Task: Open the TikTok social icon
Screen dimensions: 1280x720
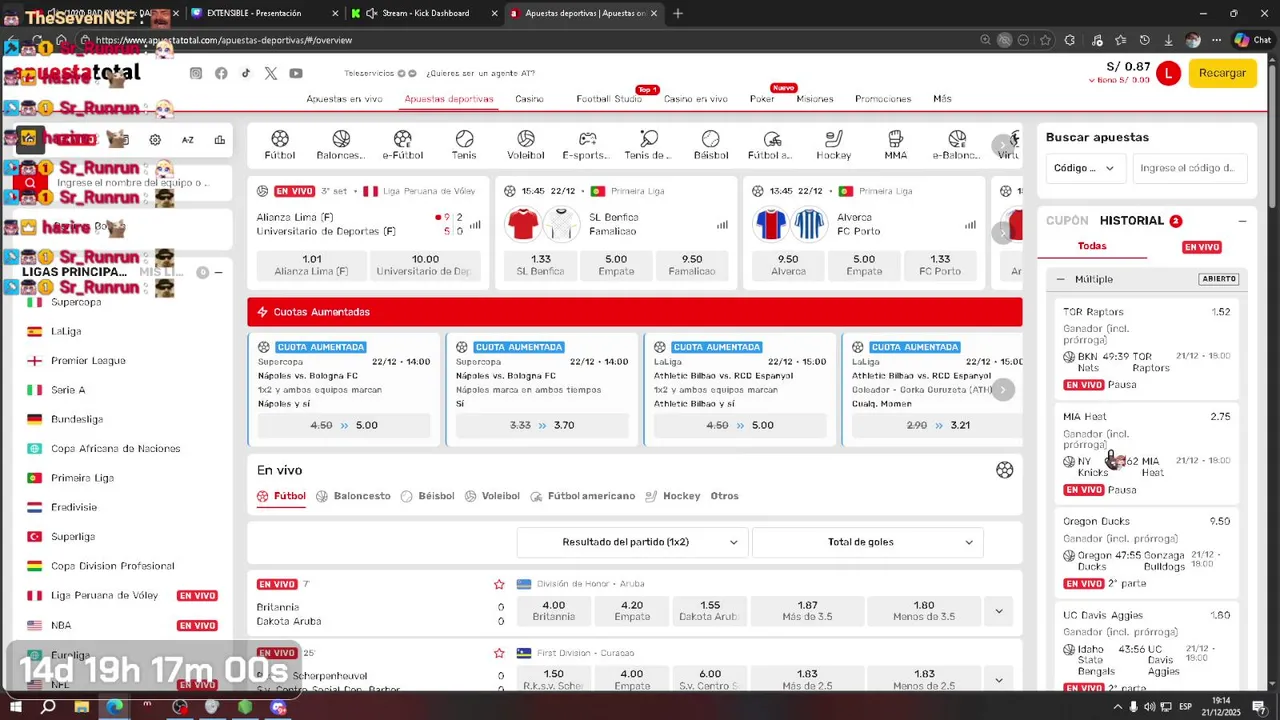Action: (246, 73)
